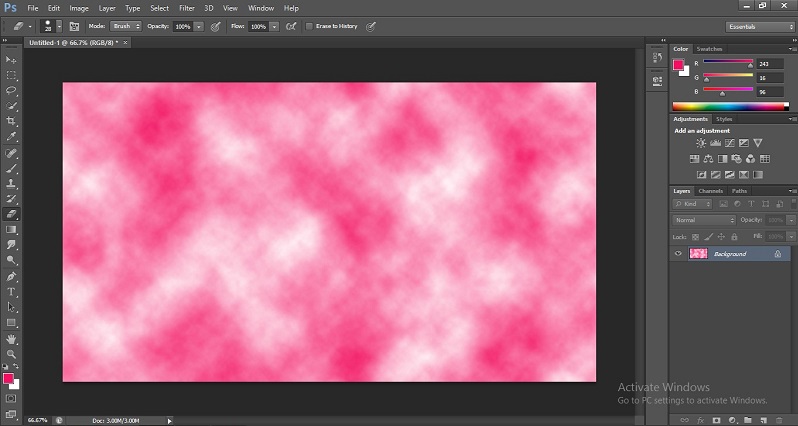Click the foreground color swatch in Color panel

pyautogui.click(x=678, y=65)
